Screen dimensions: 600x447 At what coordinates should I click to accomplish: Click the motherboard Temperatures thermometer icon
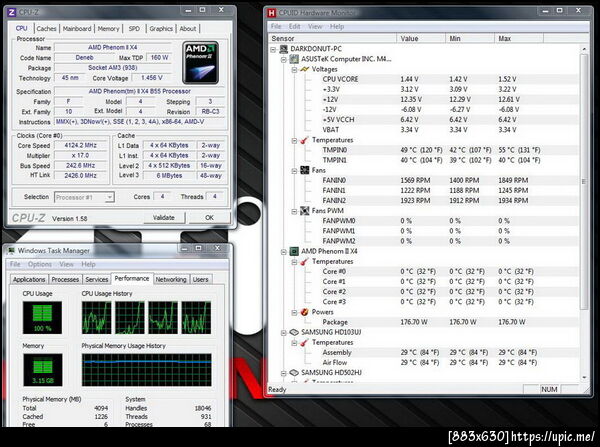[305, 140]
